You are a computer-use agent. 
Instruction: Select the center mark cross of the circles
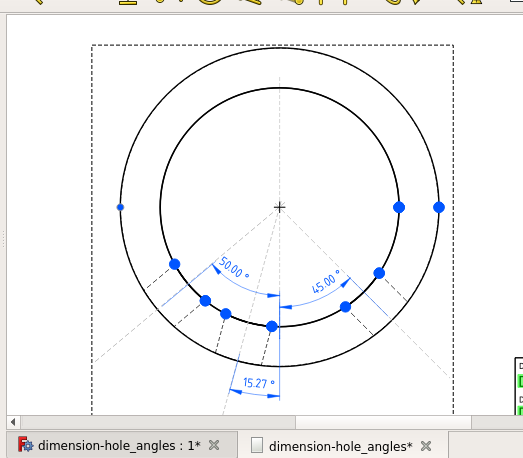click(x=280, y=207)
